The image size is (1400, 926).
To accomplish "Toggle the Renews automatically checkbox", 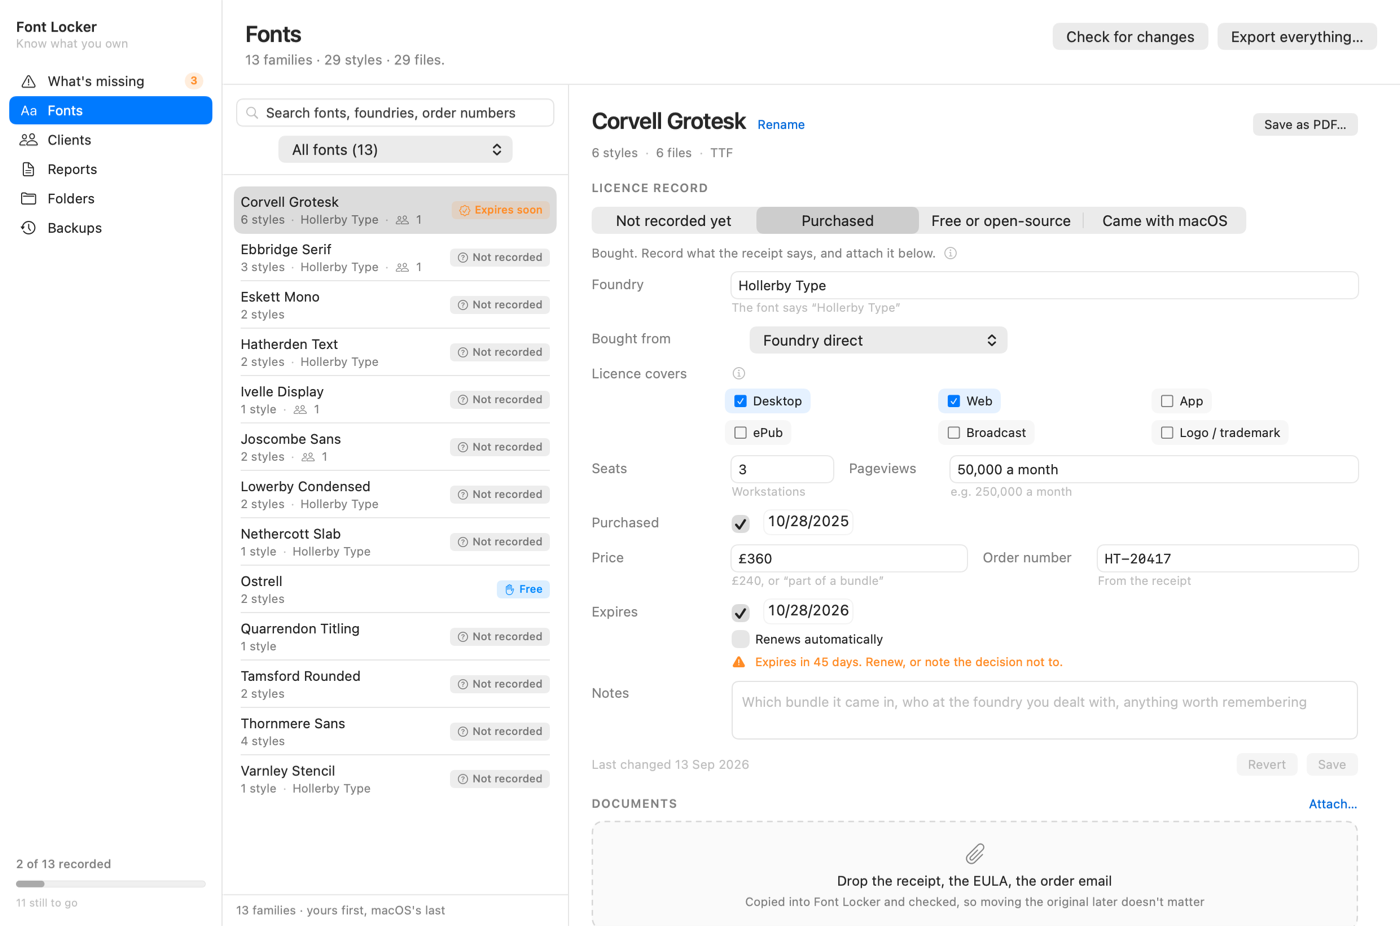I will point(740,639).
